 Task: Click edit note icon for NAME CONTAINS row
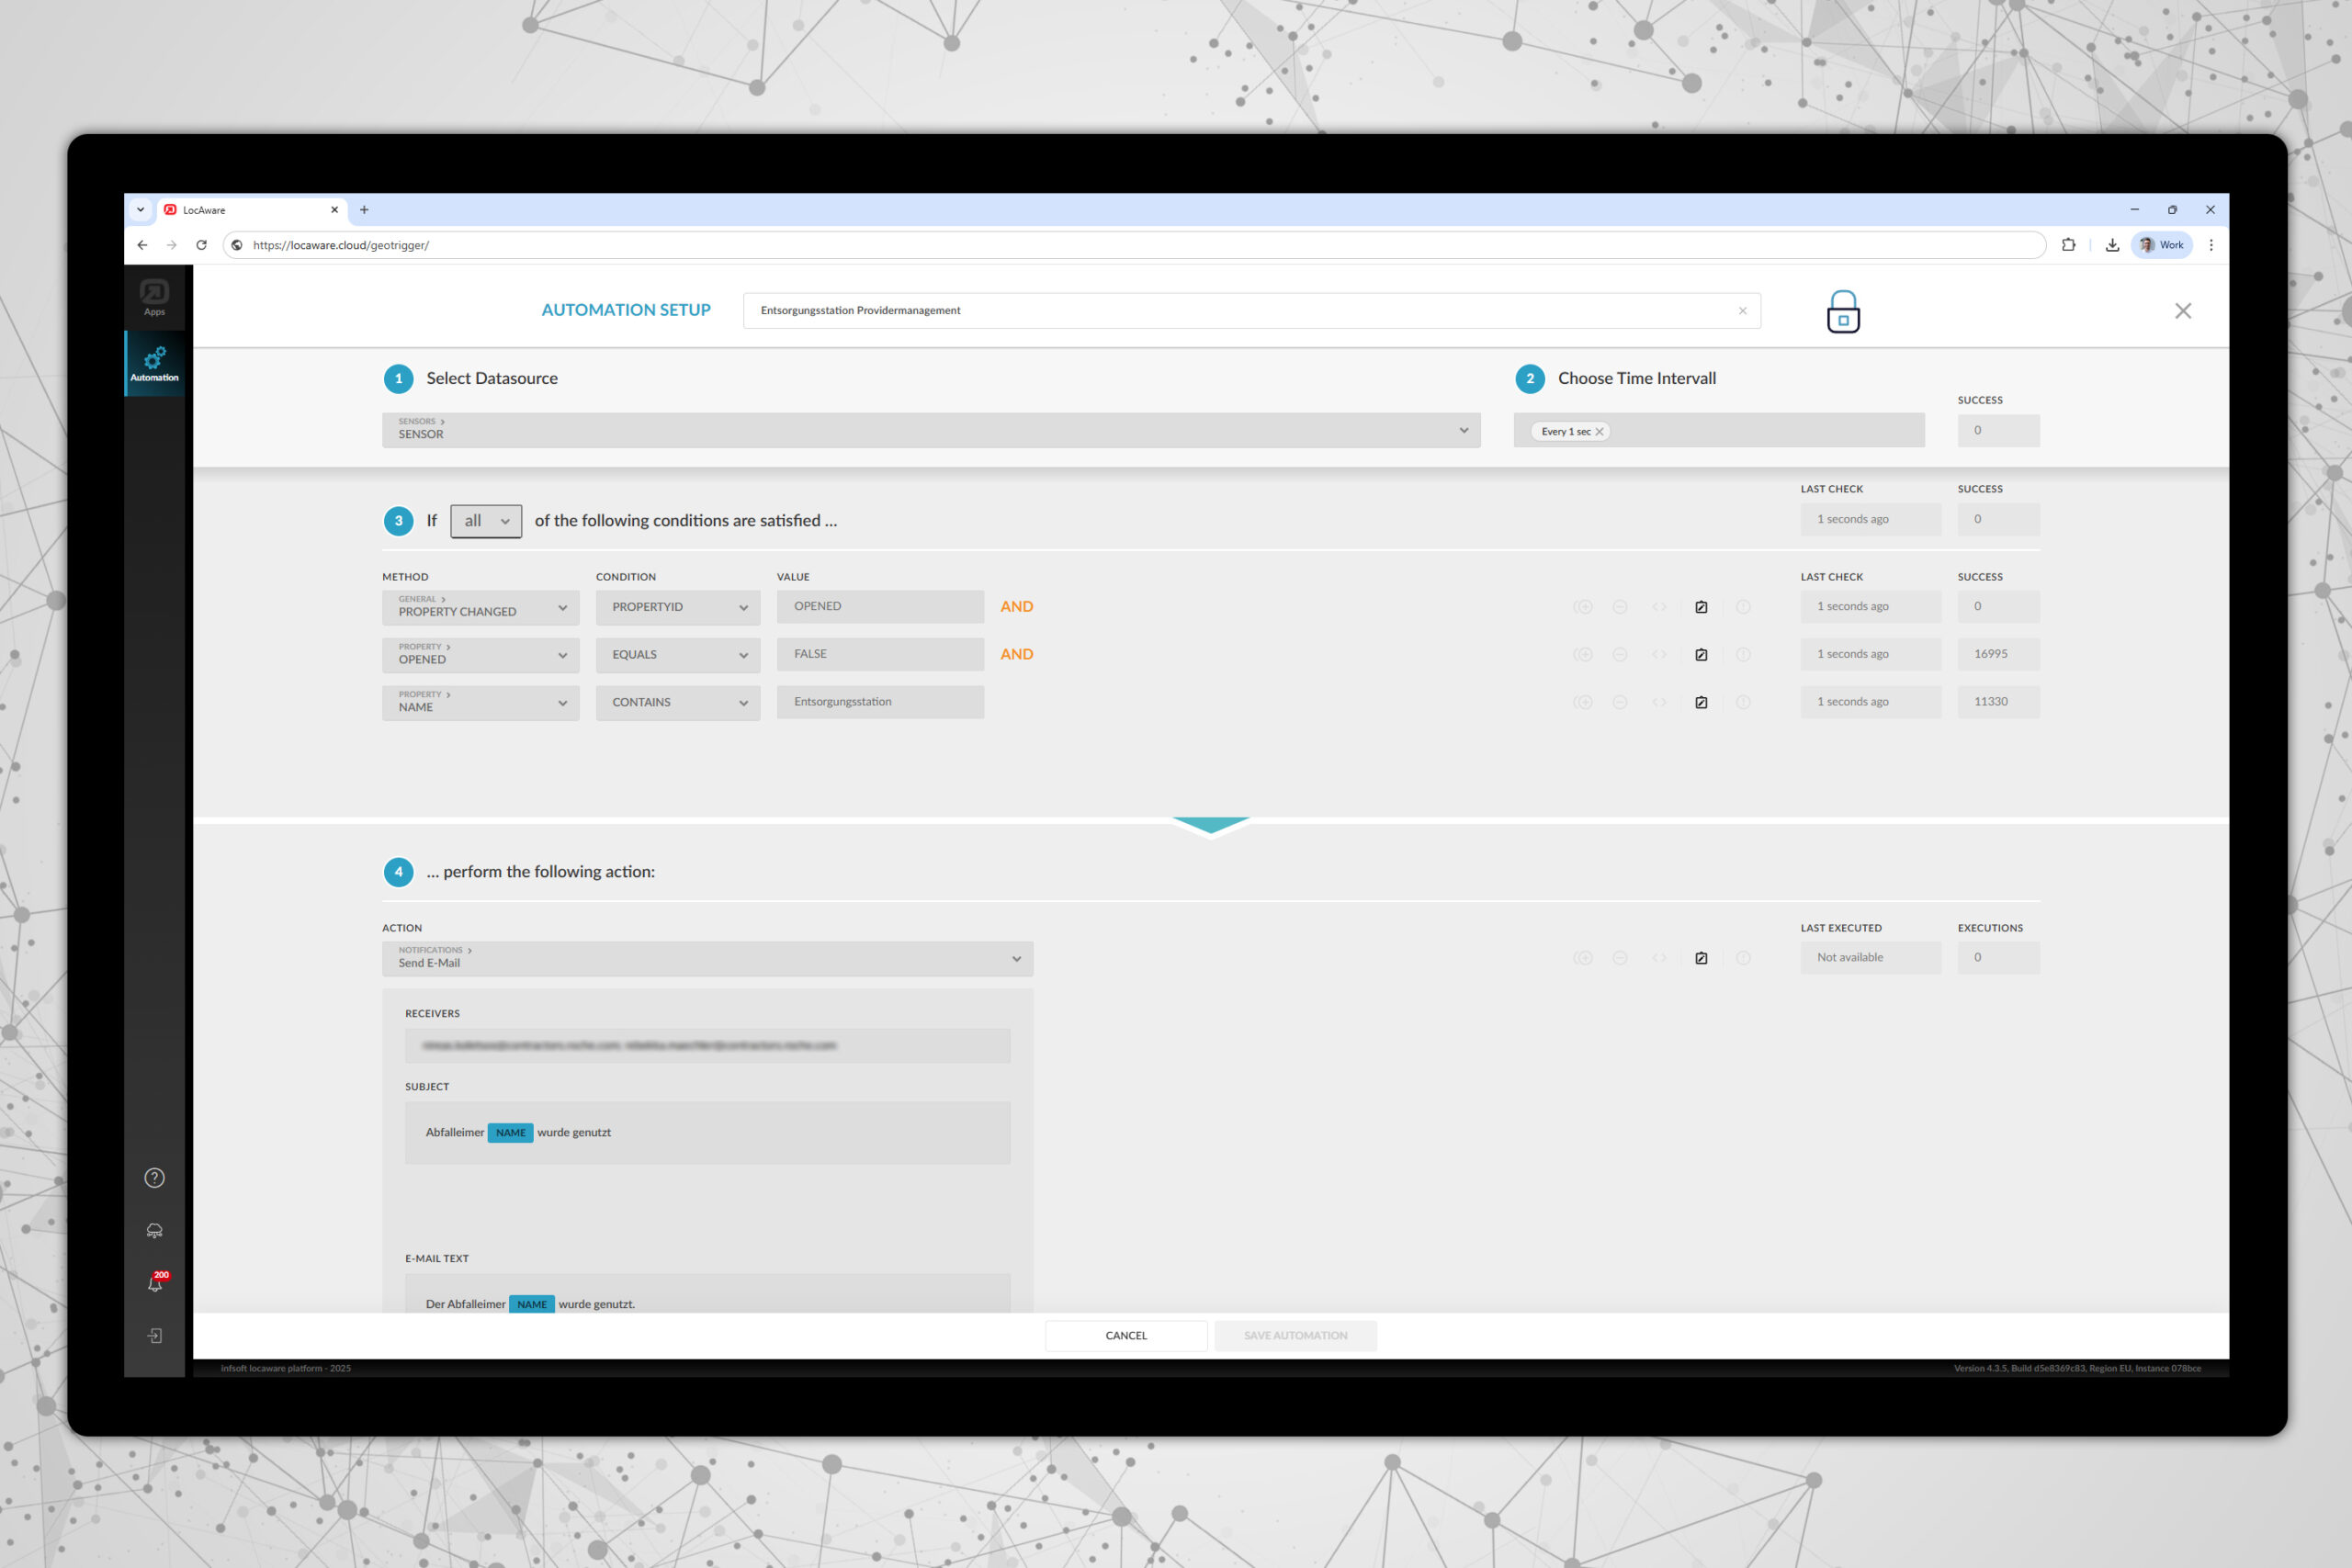[x=1701, y=702]
